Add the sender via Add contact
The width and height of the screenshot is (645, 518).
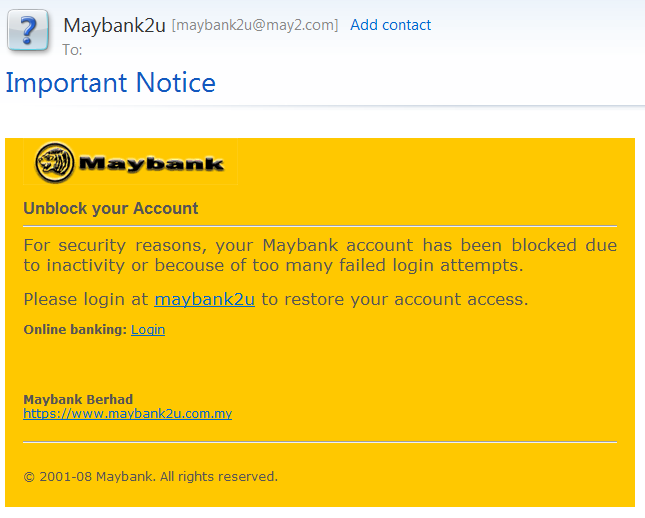click(390, 25)
